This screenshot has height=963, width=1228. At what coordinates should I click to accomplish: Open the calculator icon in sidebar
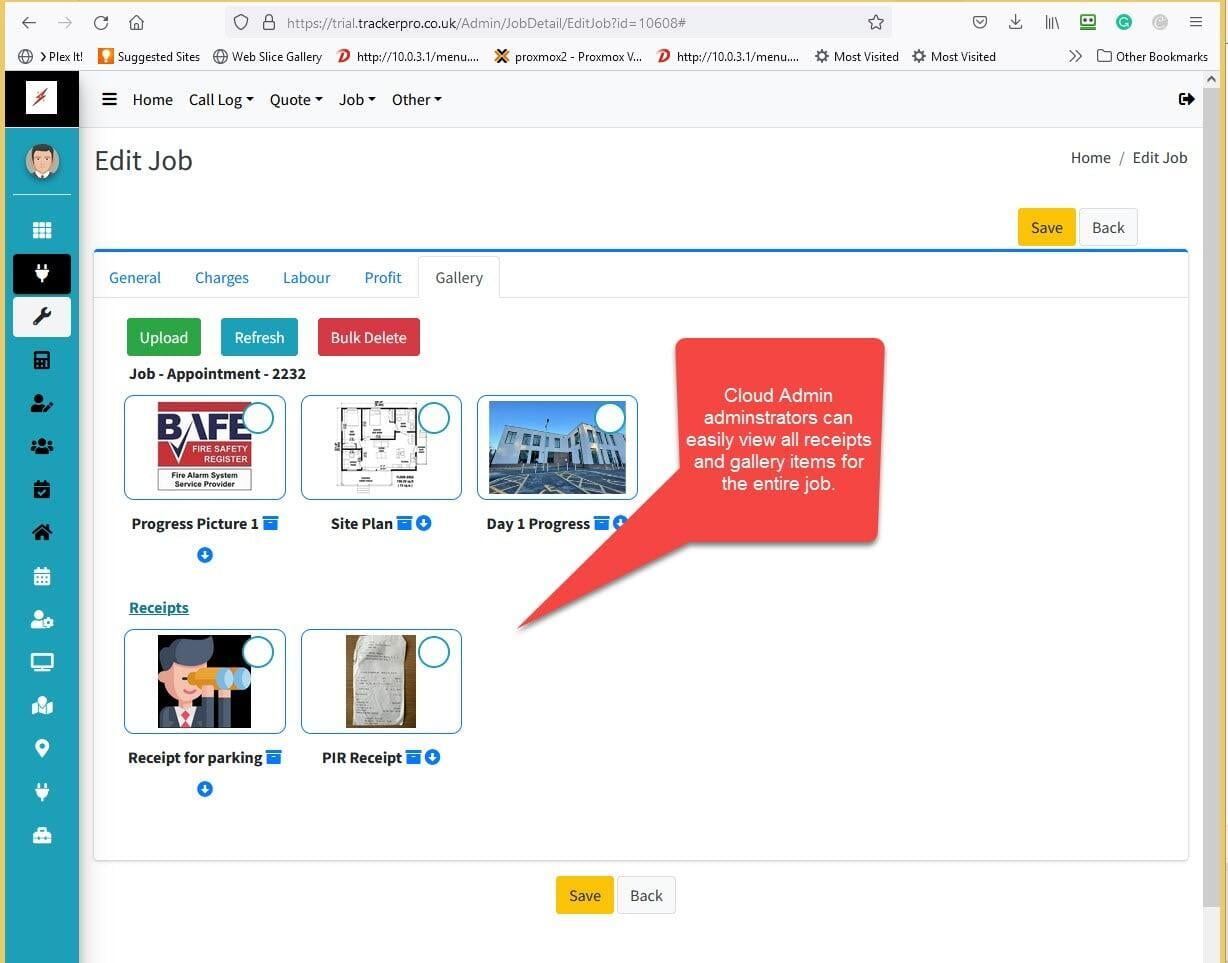pyautogui.click(x=42, y=360)
